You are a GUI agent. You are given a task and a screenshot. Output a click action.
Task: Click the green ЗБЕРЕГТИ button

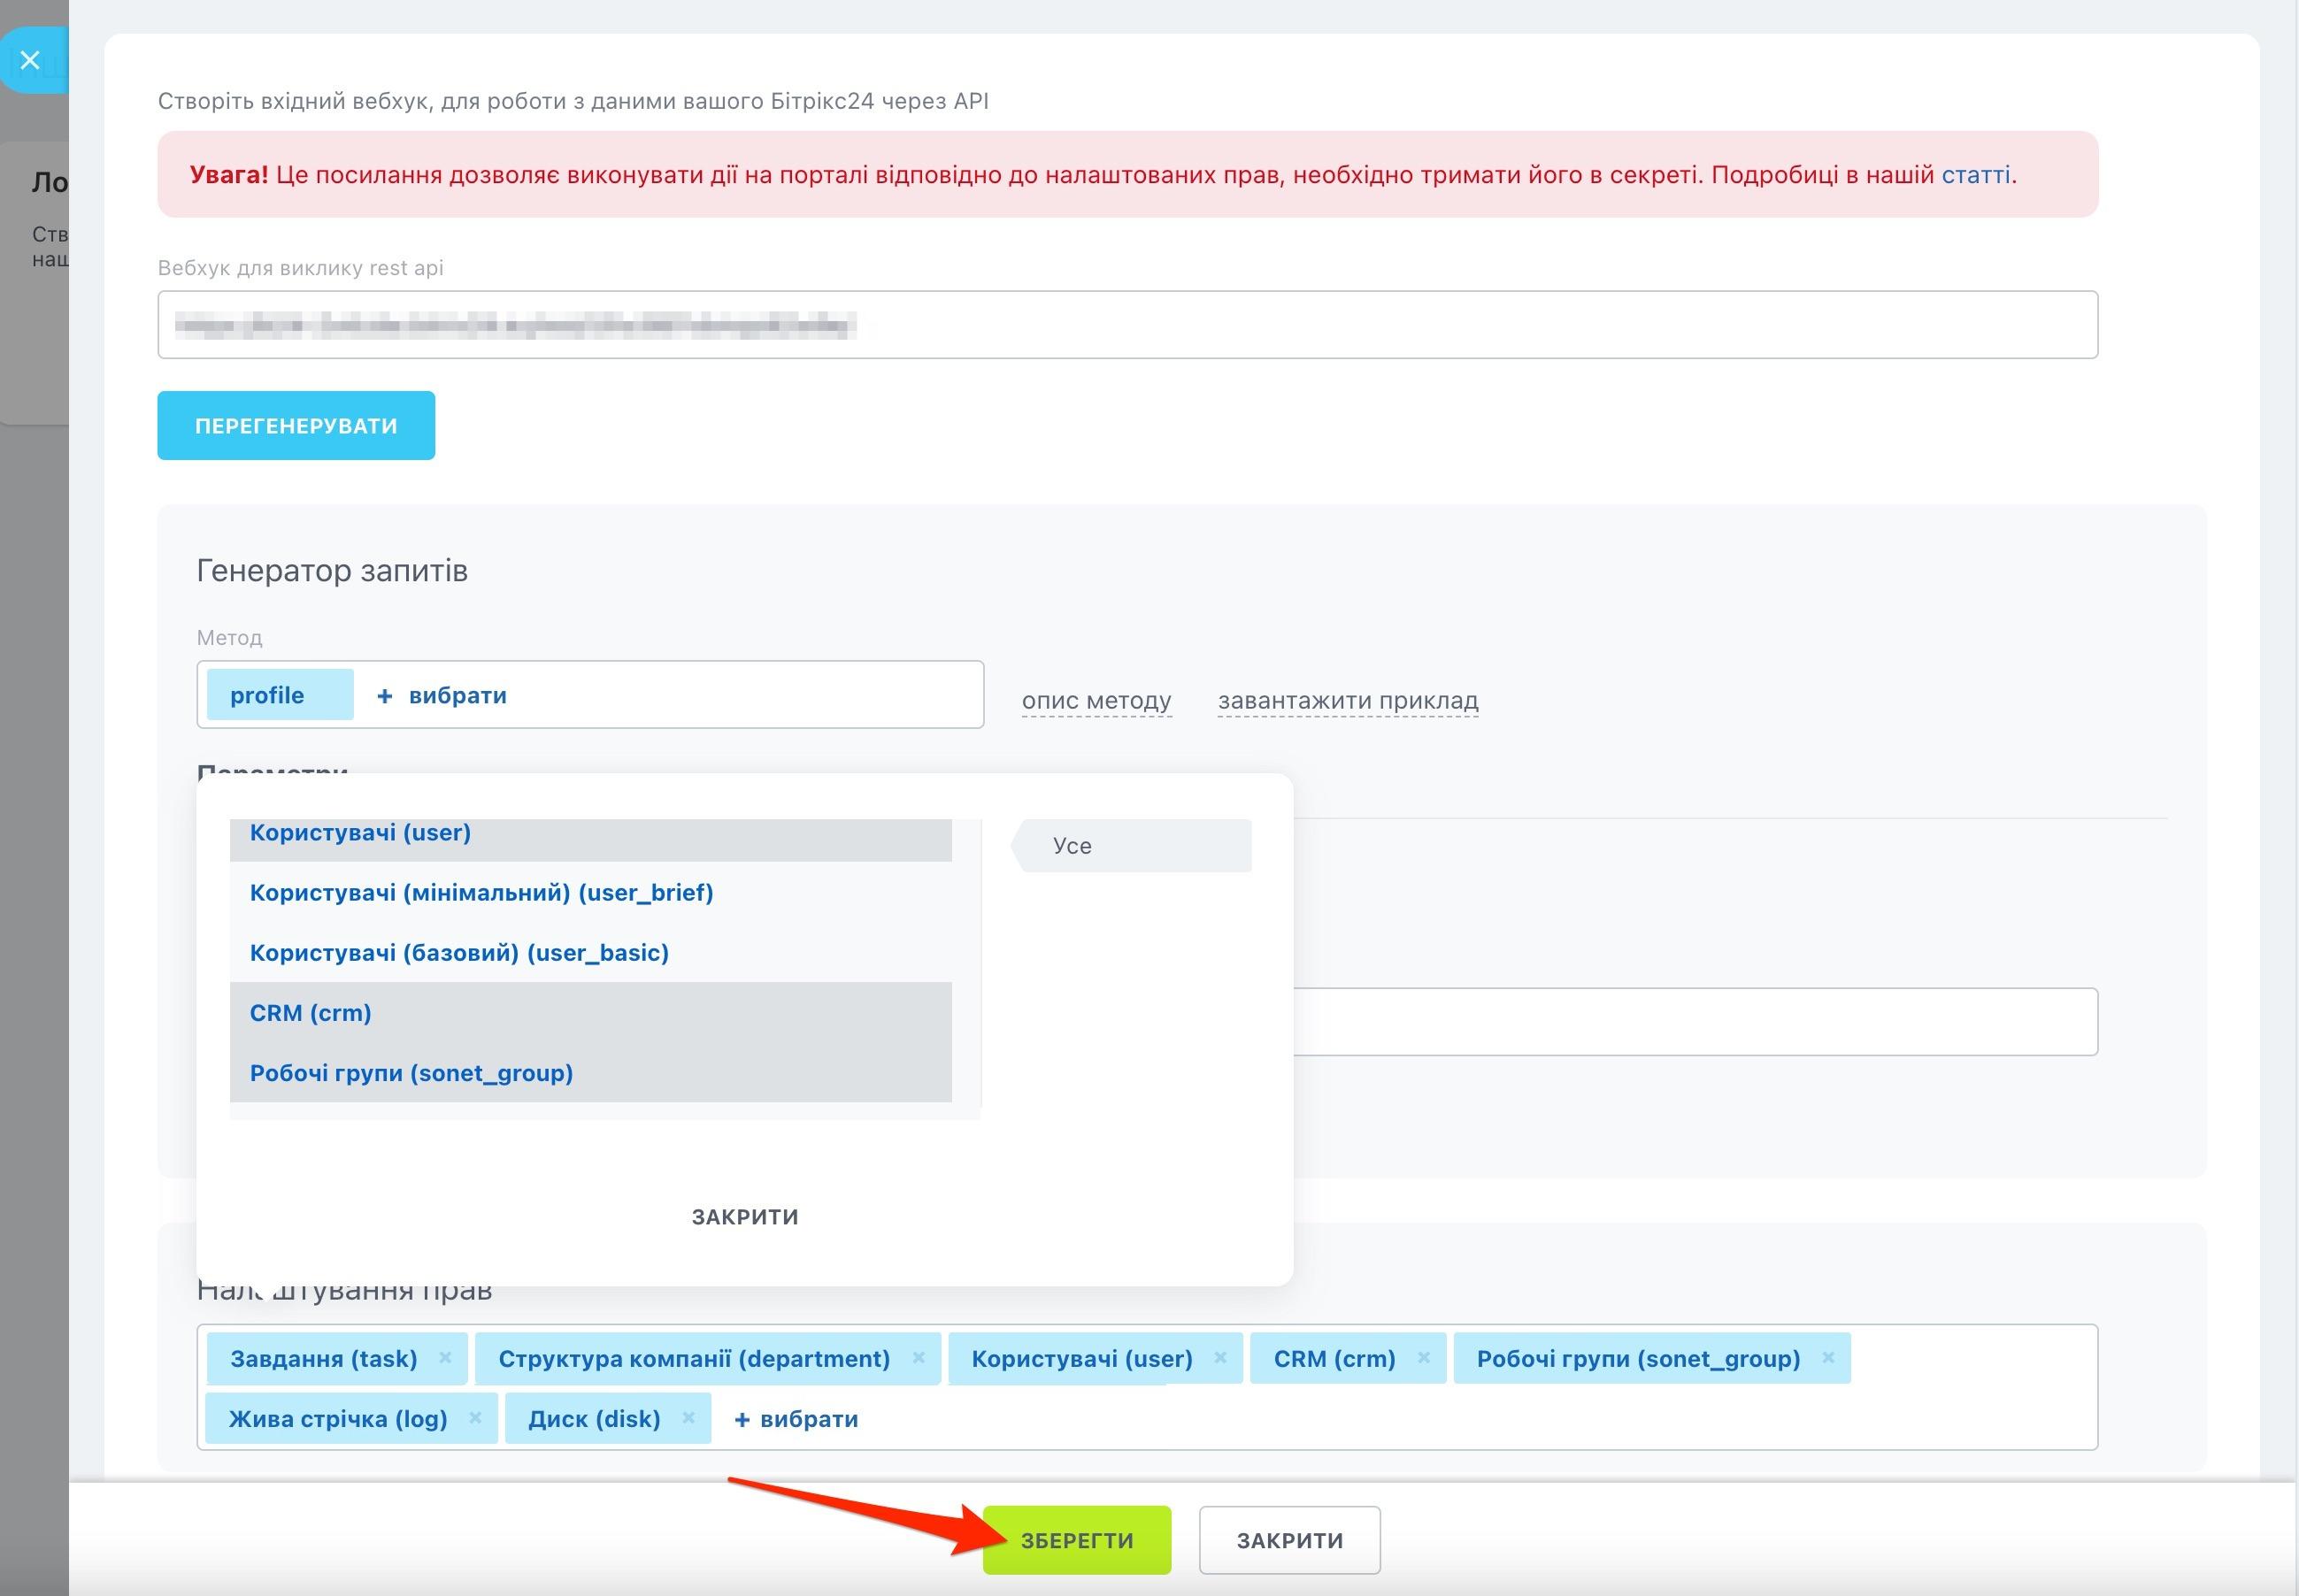[x=1076, y=1540]
